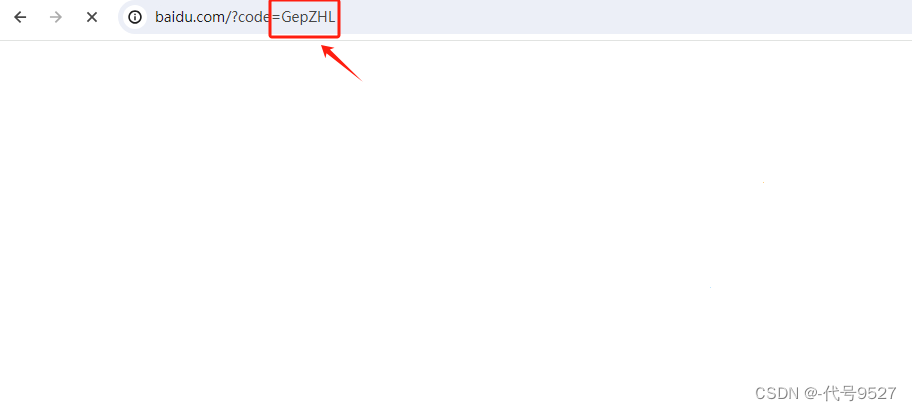Click the @ symbol in the watermark
The height and width of the screenshot is (411, 912).
(813, 394)
